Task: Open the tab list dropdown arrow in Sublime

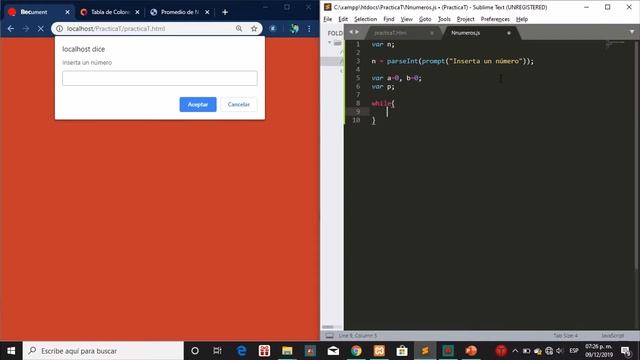Action: coord(632,32)
